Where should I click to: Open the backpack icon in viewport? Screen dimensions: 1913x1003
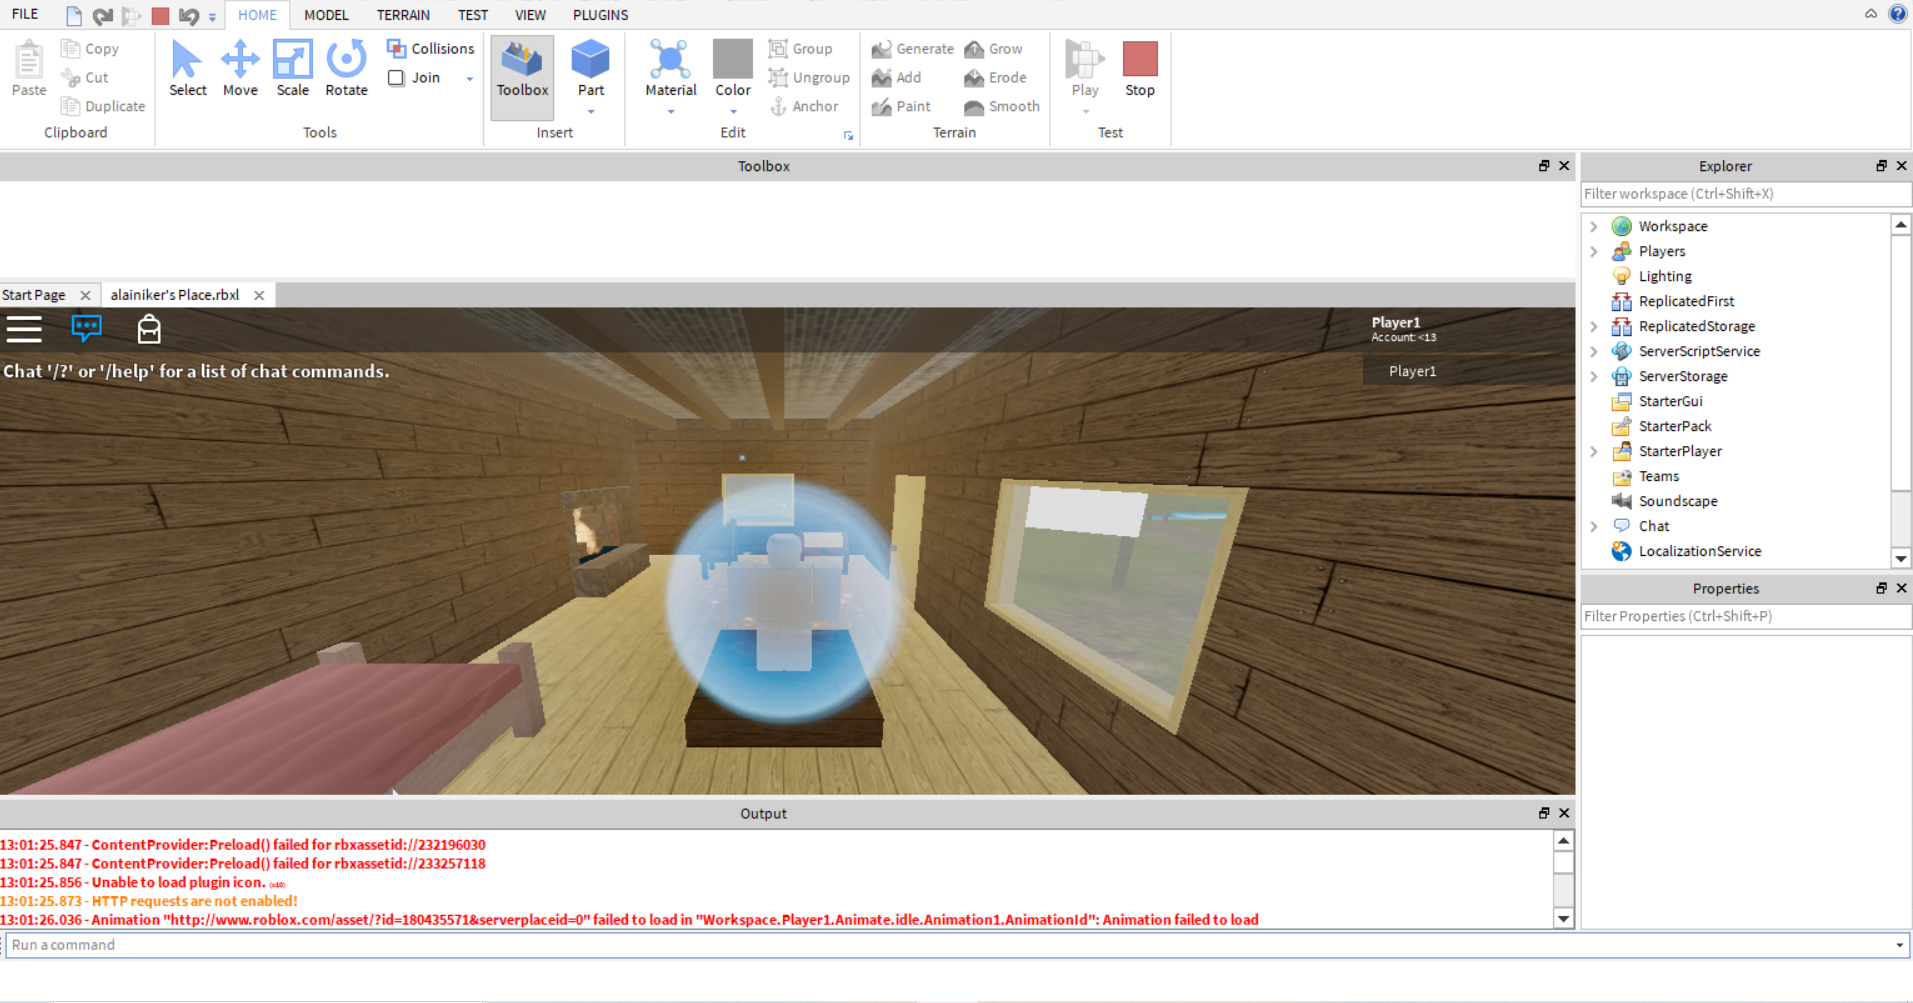[x=149, y=329]
